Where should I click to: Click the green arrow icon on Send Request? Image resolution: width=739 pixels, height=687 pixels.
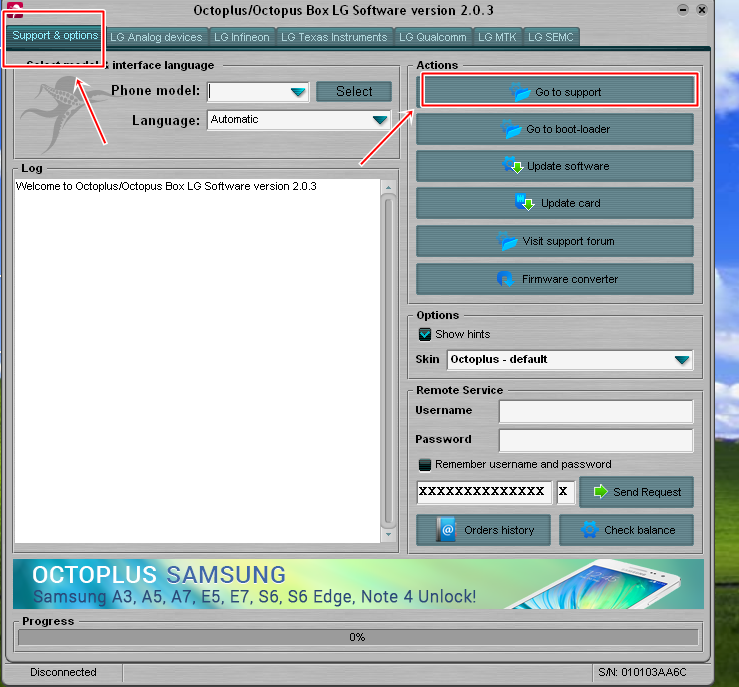pos(600,491)
